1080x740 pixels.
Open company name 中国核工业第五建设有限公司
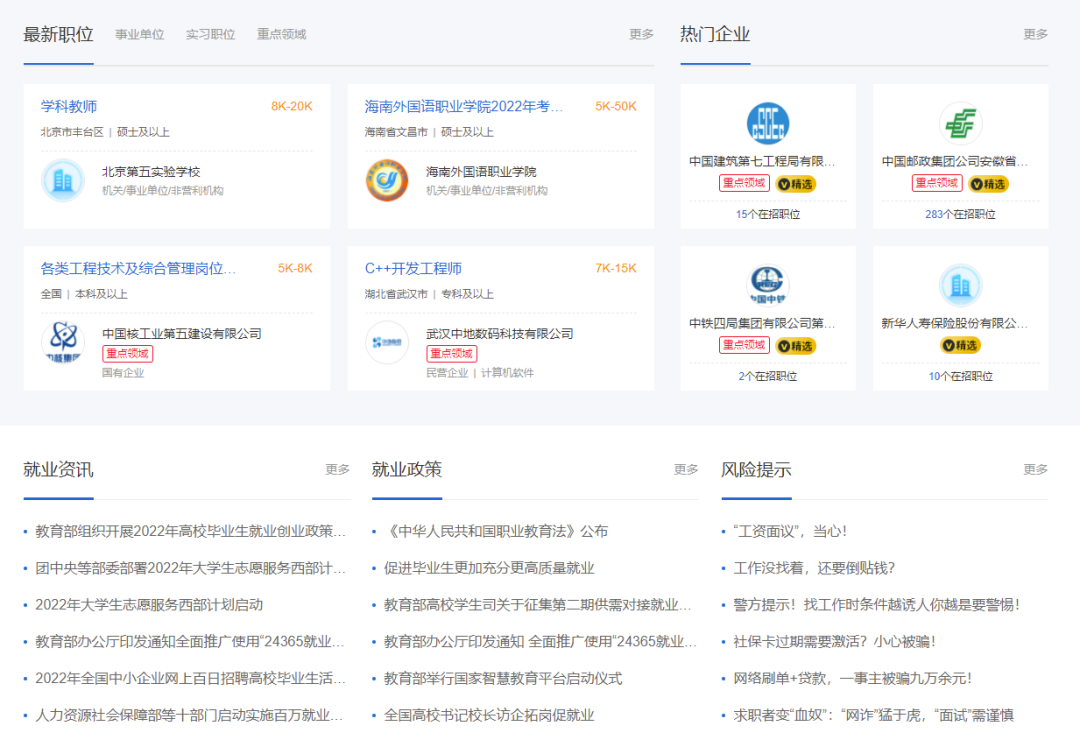tap(182, 333)
